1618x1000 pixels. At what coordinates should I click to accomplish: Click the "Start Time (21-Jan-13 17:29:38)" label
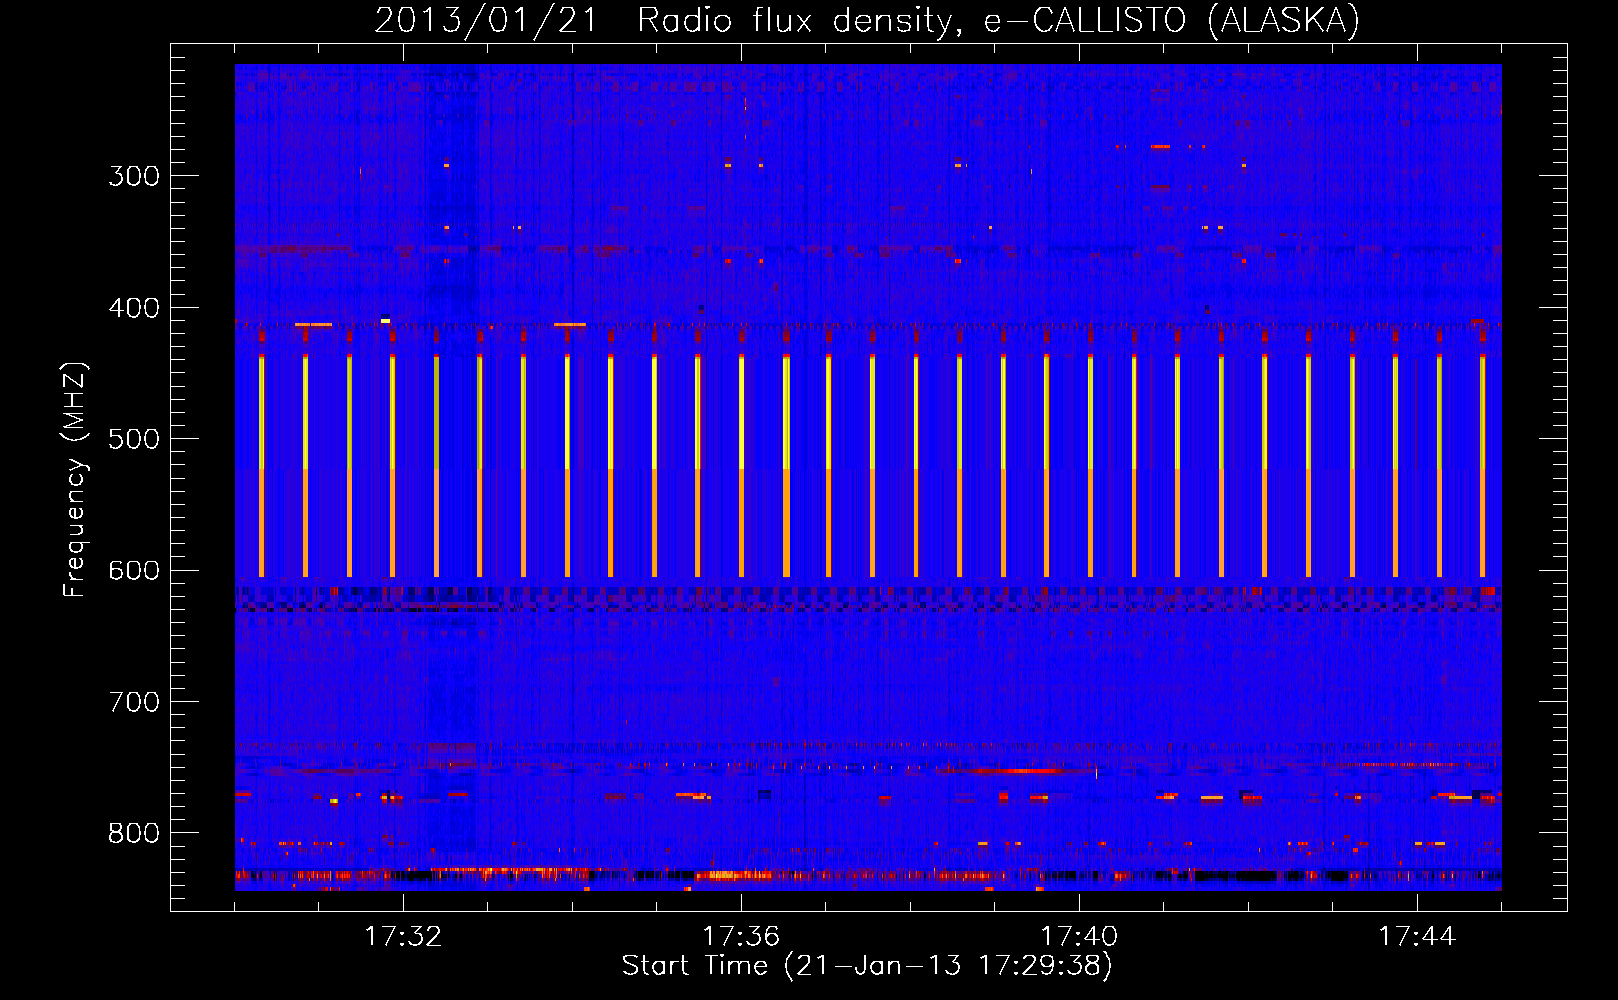pyautogui.click(x=867, y=966)
